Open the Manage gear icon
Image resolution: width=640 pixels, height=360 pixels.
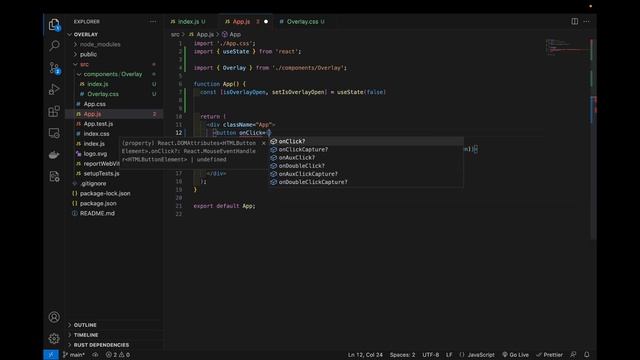click(54, 338)
